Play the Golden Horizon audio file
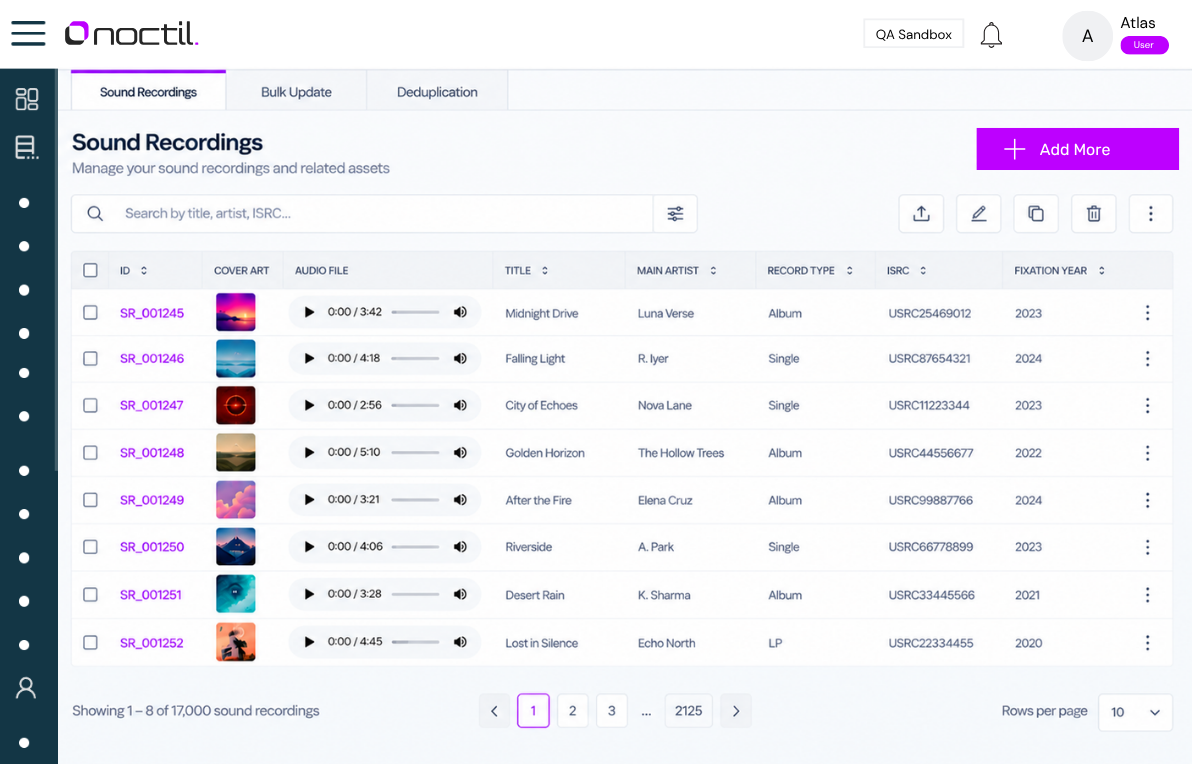This screenshot has width=1192, height=764. point(309,452)
